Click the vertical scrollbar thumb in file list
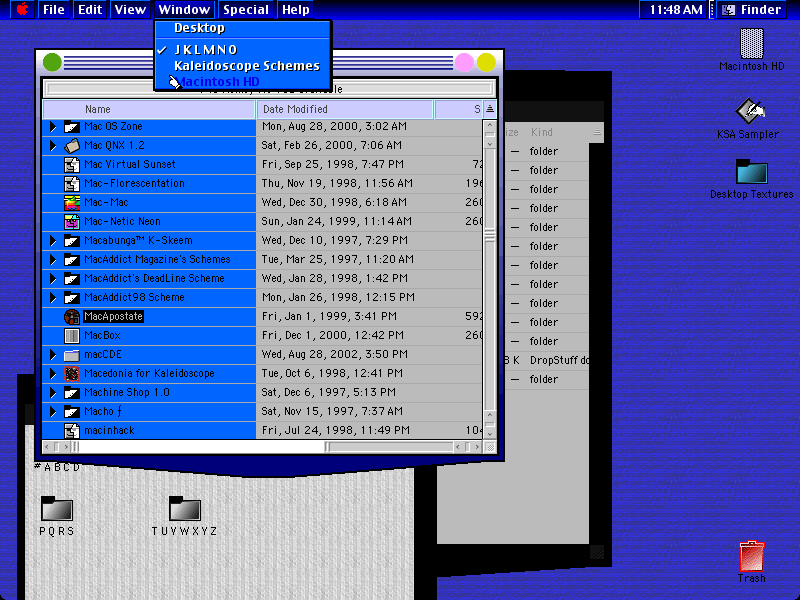This screenshot has height=600, width=800. [x=490, y=236]
